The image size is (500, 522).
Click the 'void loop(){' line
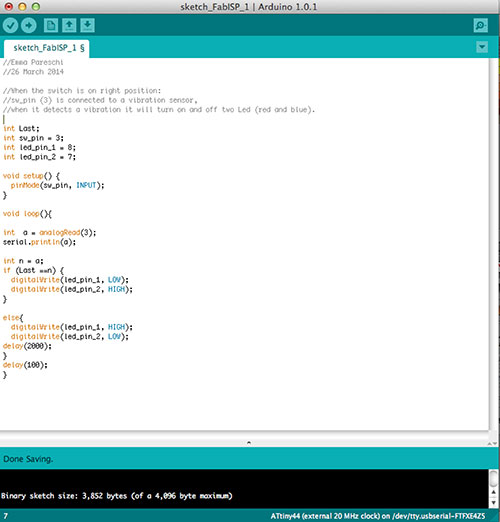(27, 214)
